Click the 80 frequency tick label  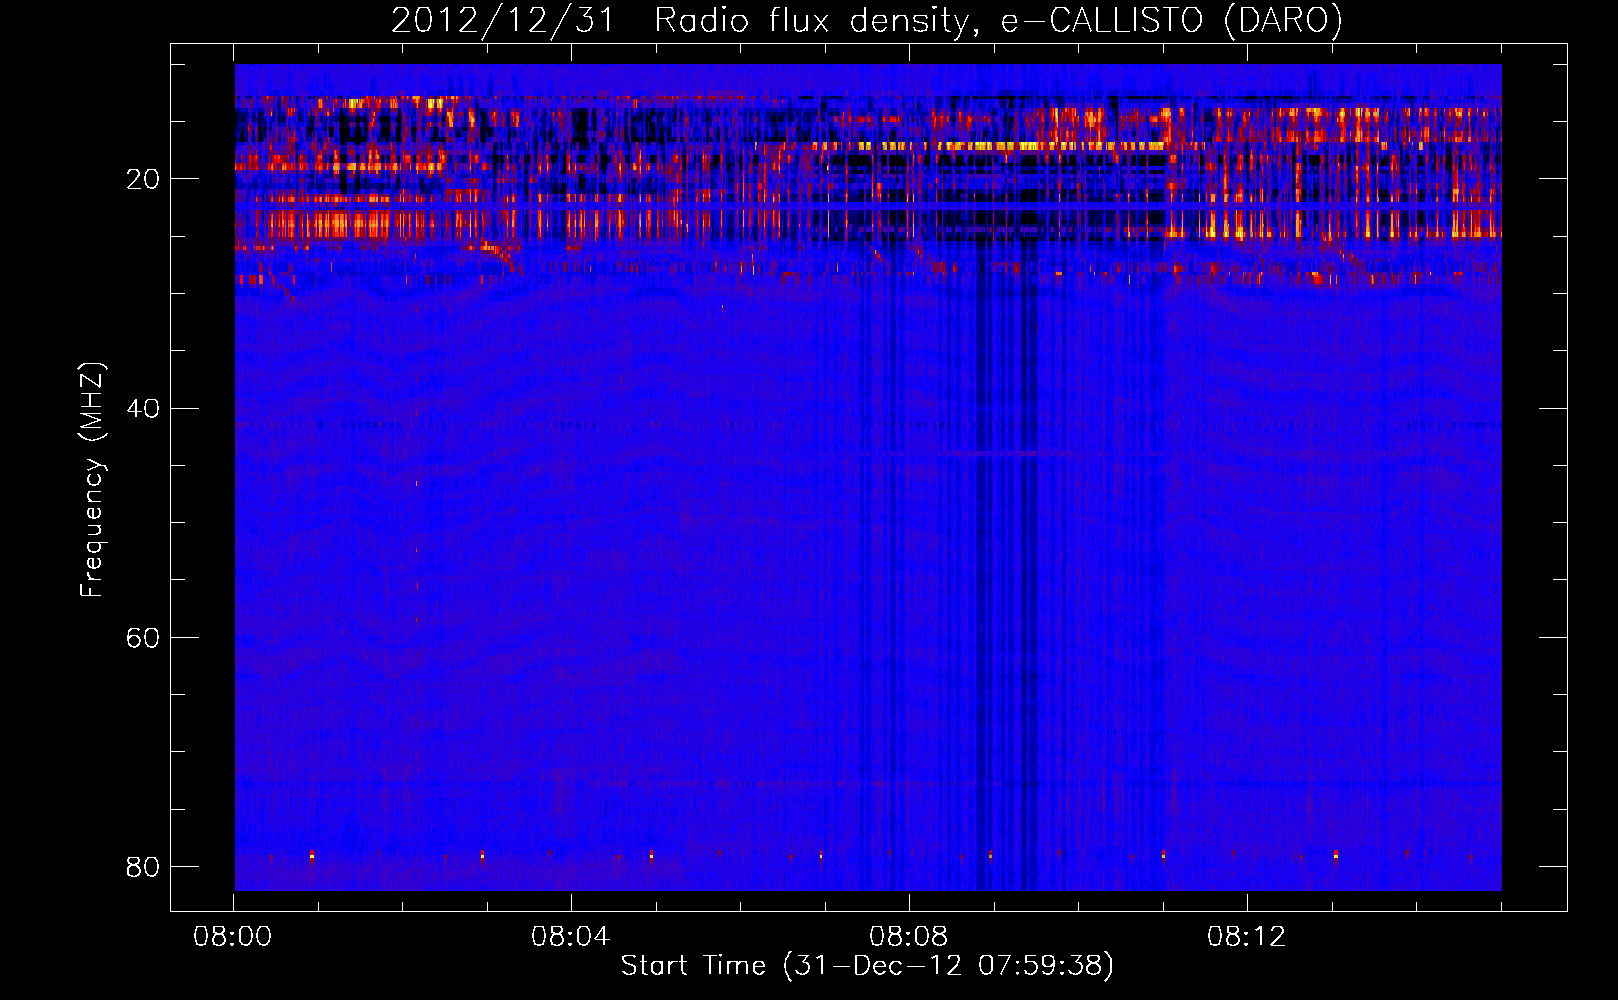click(x=143, y=866)
